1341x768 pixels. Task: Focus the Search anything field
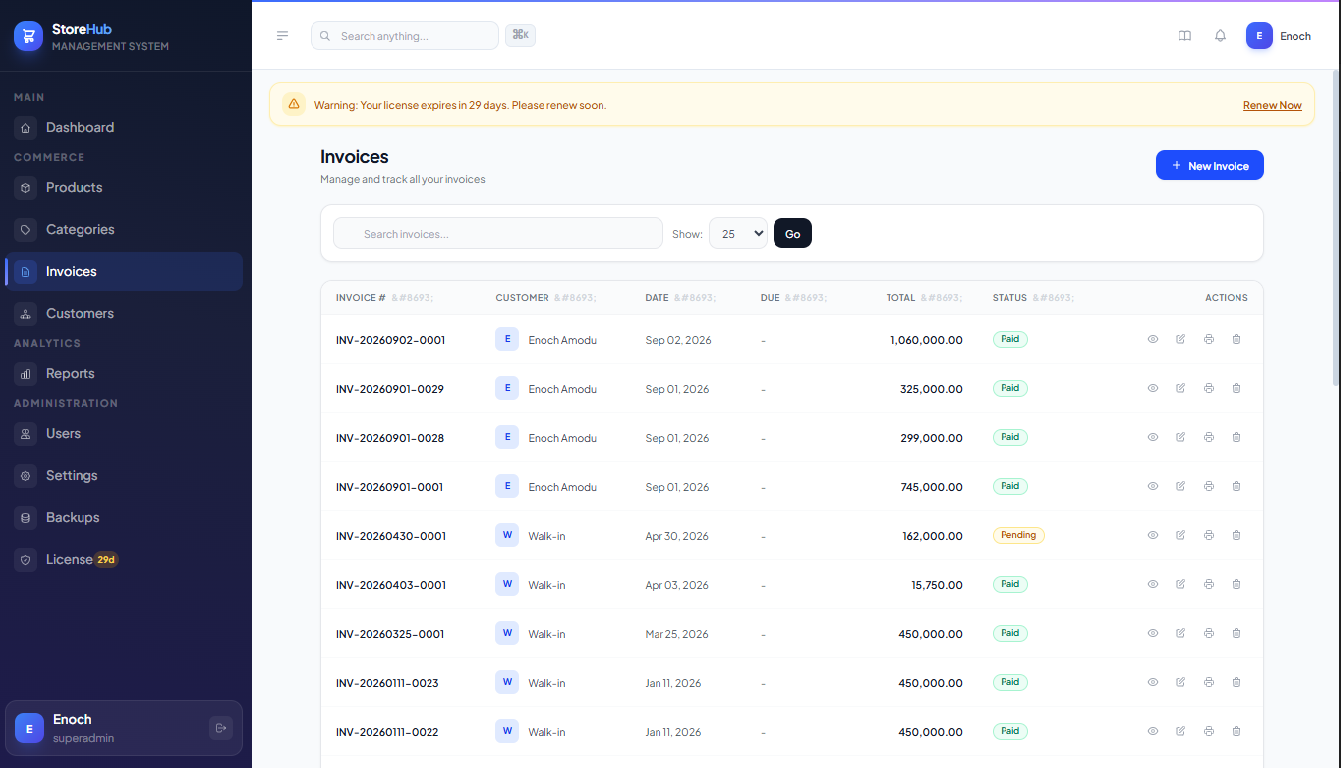click(405, 36)
